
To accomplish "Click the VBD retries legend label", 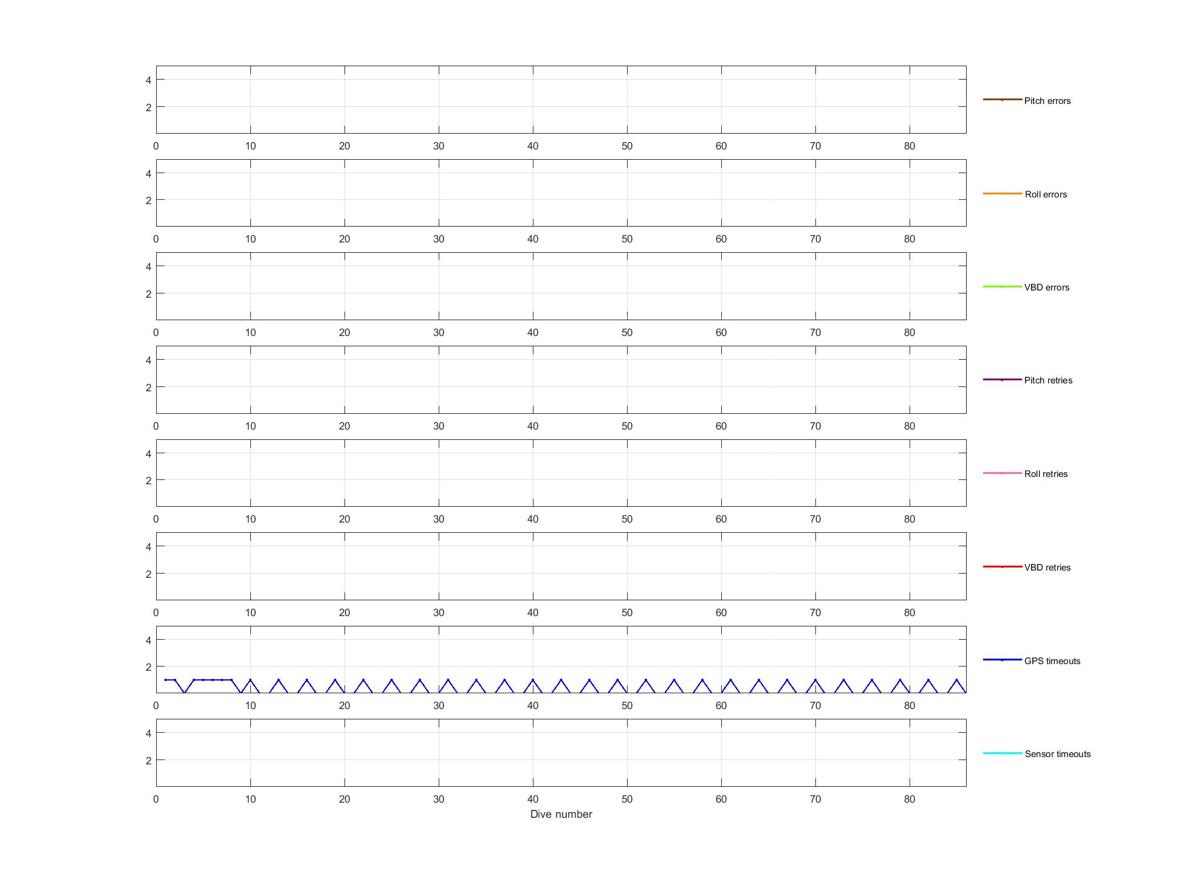I will click(x=1048, y=568).
